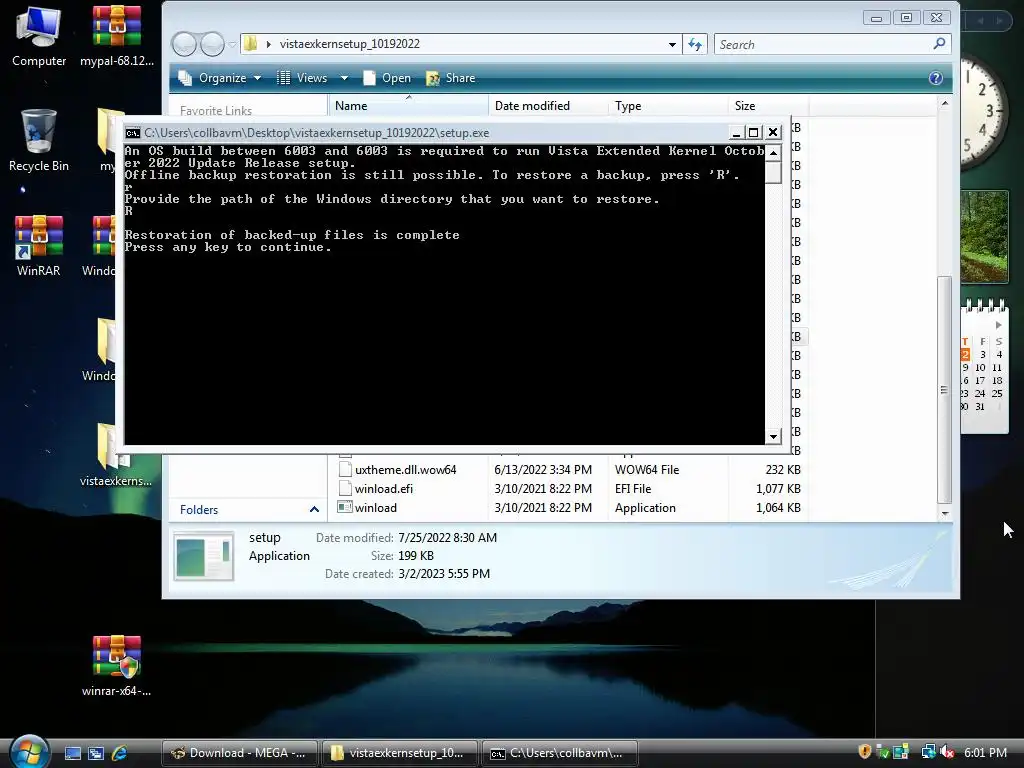Click the Explorer file list scroll up arrow

pos(944,103)
